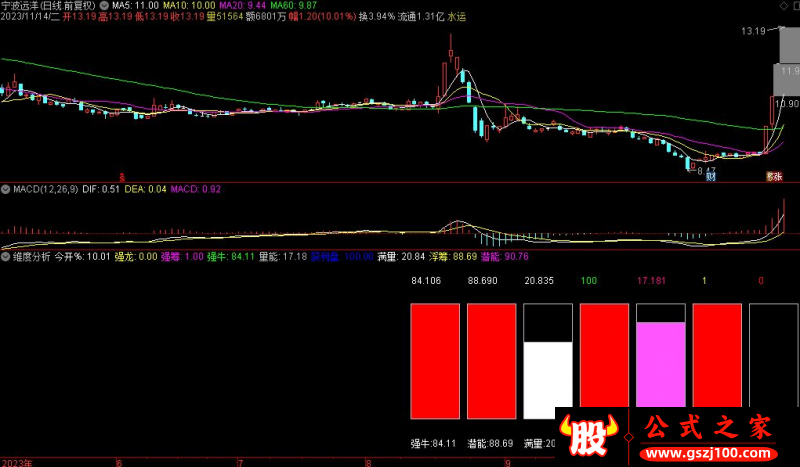The height and width of the screenshot is (467, 800).
Task: Click the DIF: 0.51 value
Action: click(101, 189)
